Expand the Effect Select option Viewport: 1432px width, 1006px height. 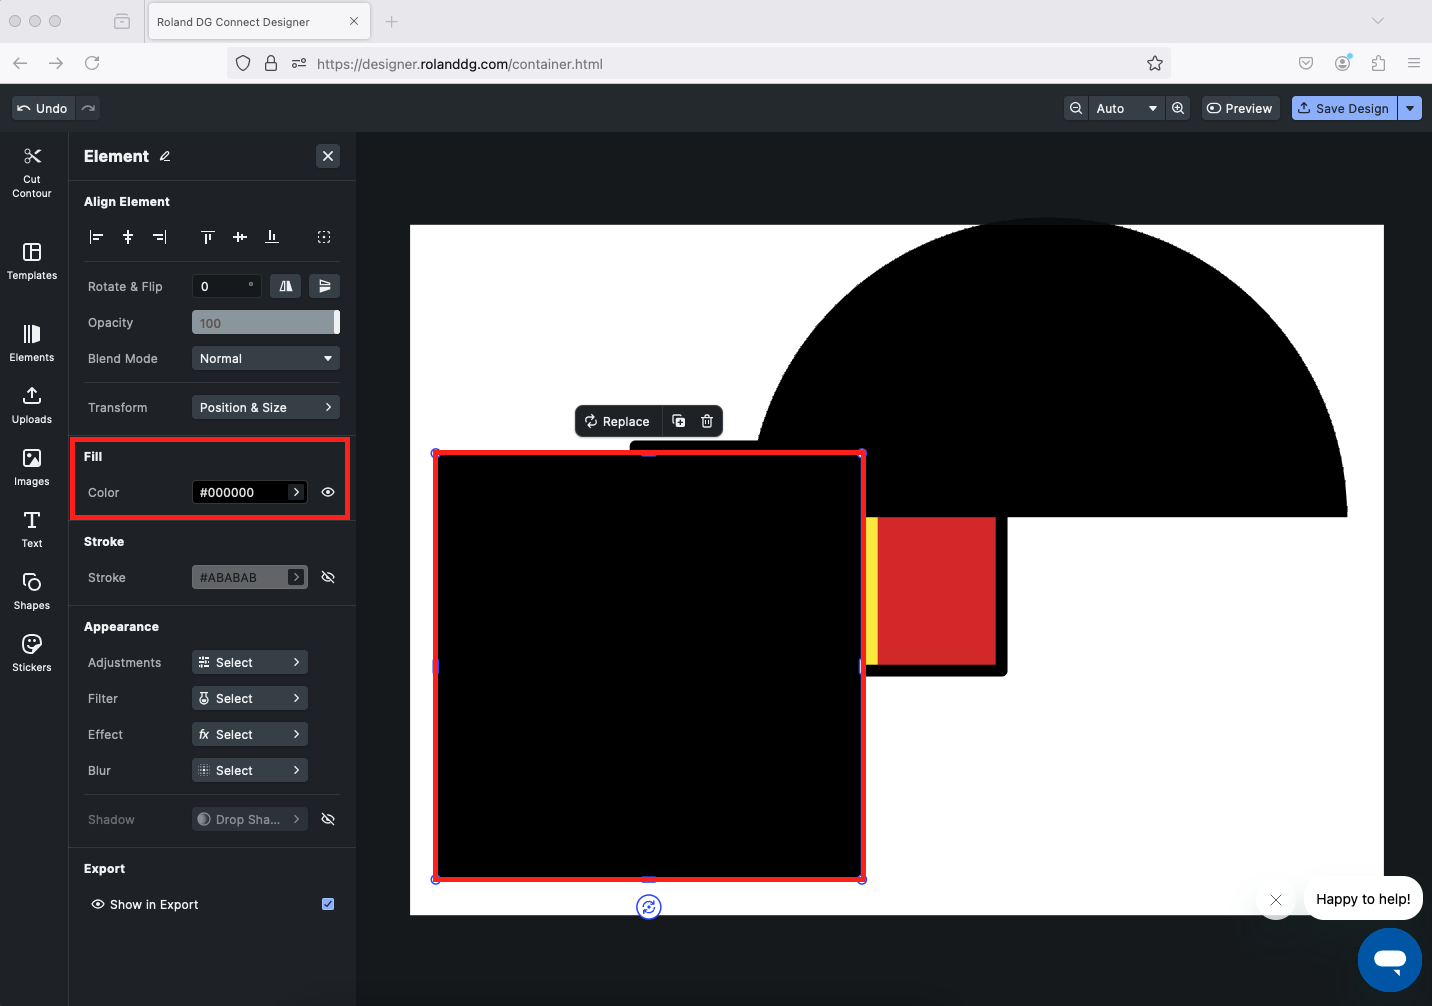[250, 734]
